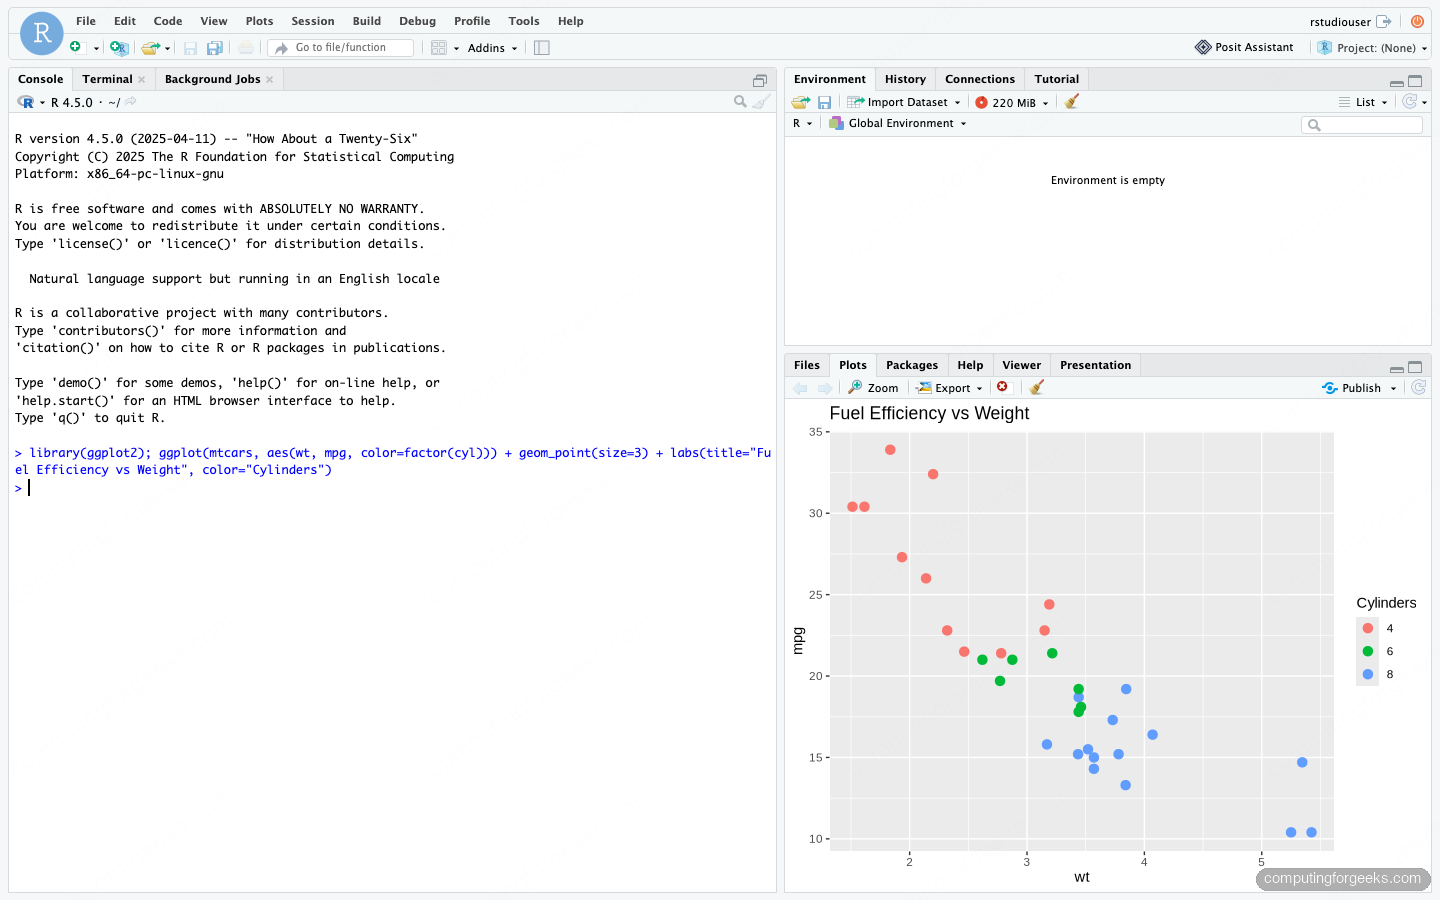The height and width of the screenshot is (900, 1440).
Task: Switch to the History tab
Action: pos(905,78)
